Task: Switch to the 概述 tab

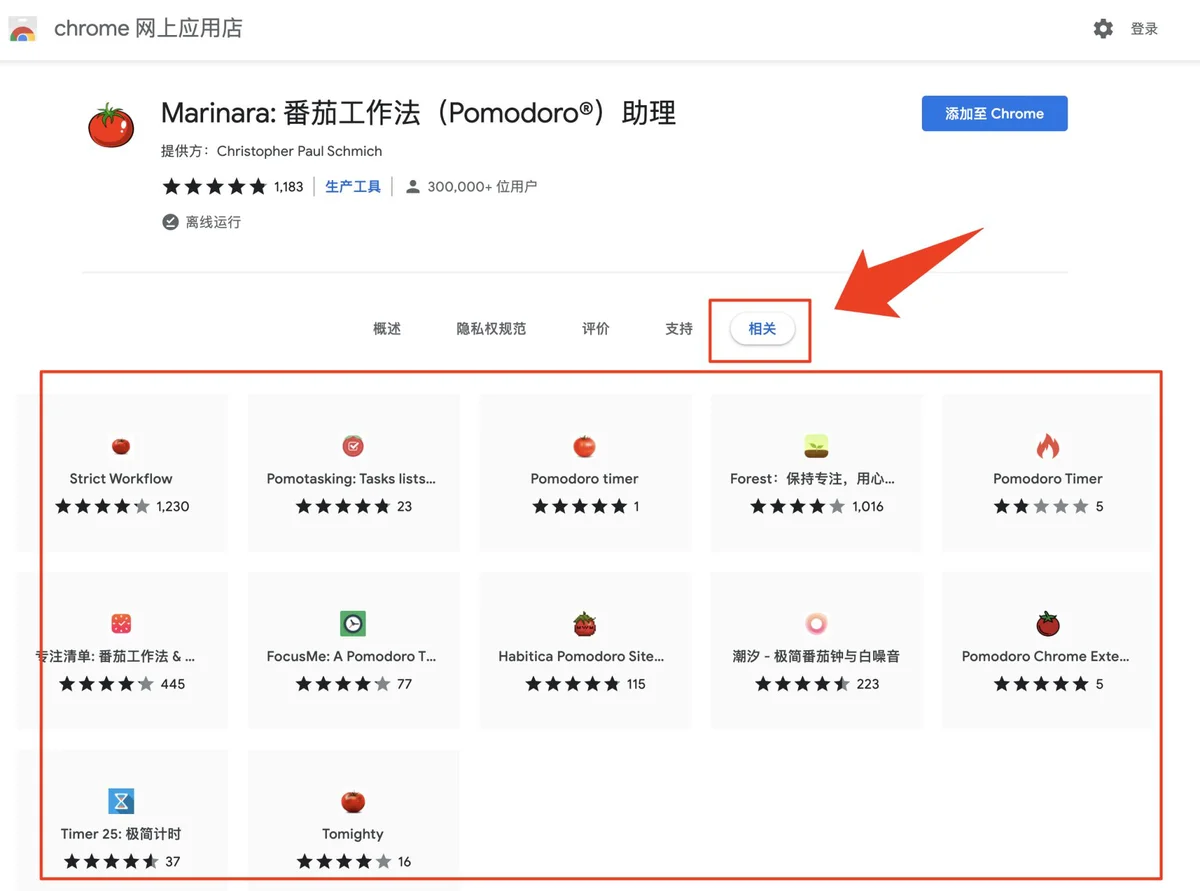Action: click(387, 329)
